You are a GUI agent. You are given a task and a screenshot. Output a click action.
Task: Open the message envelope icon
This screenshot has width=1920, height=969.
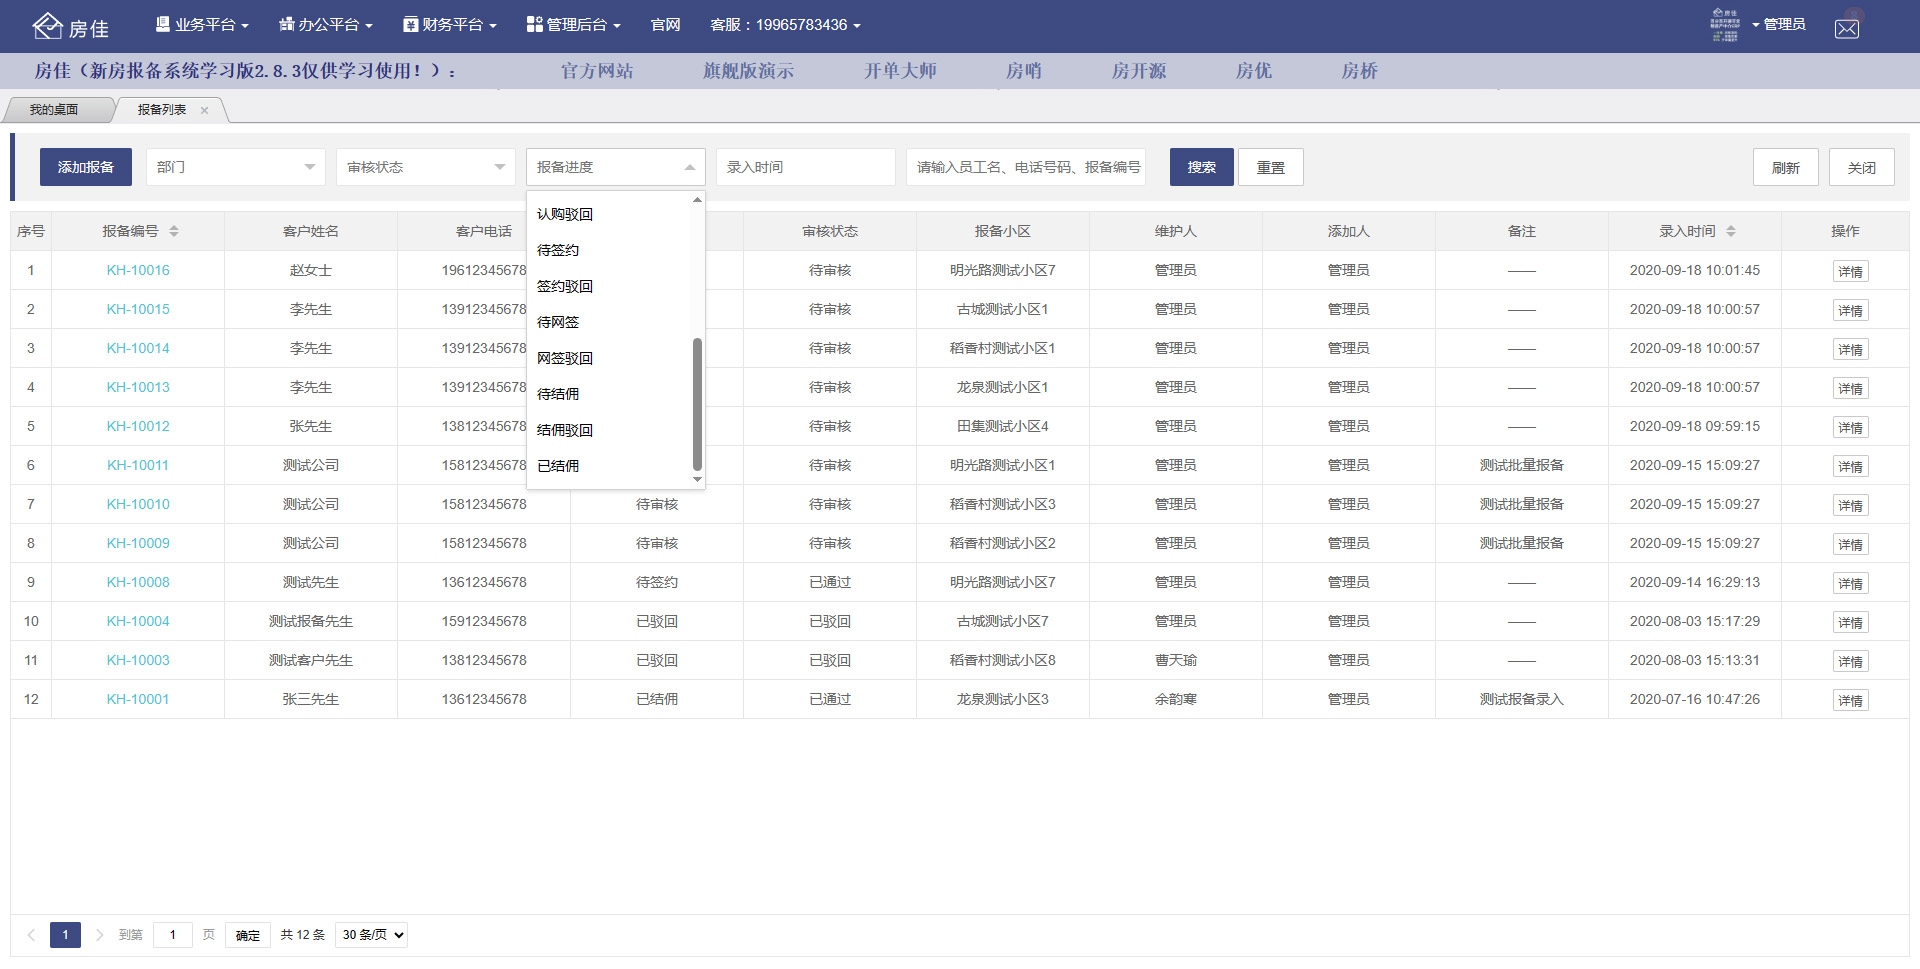click(x=1847, y=27)
